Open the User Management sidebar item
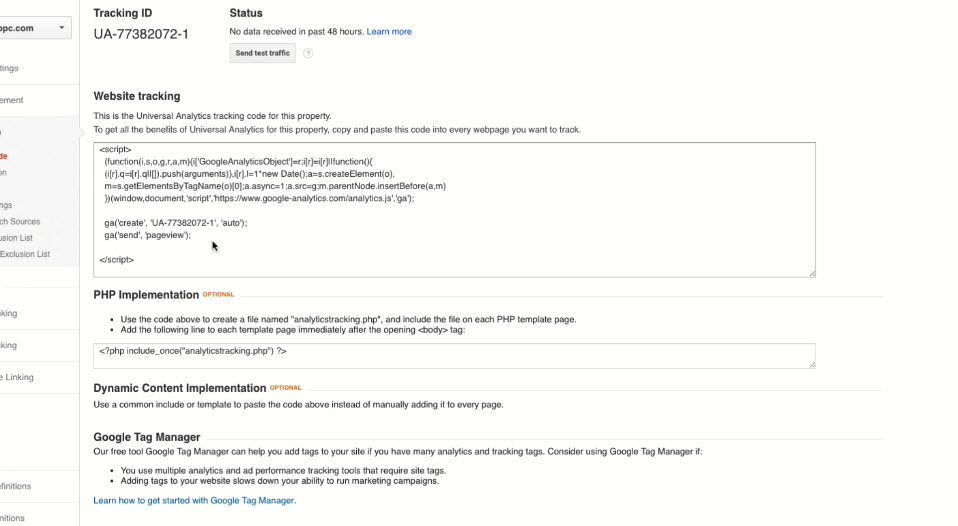958x526 pixels. (12, 100)
